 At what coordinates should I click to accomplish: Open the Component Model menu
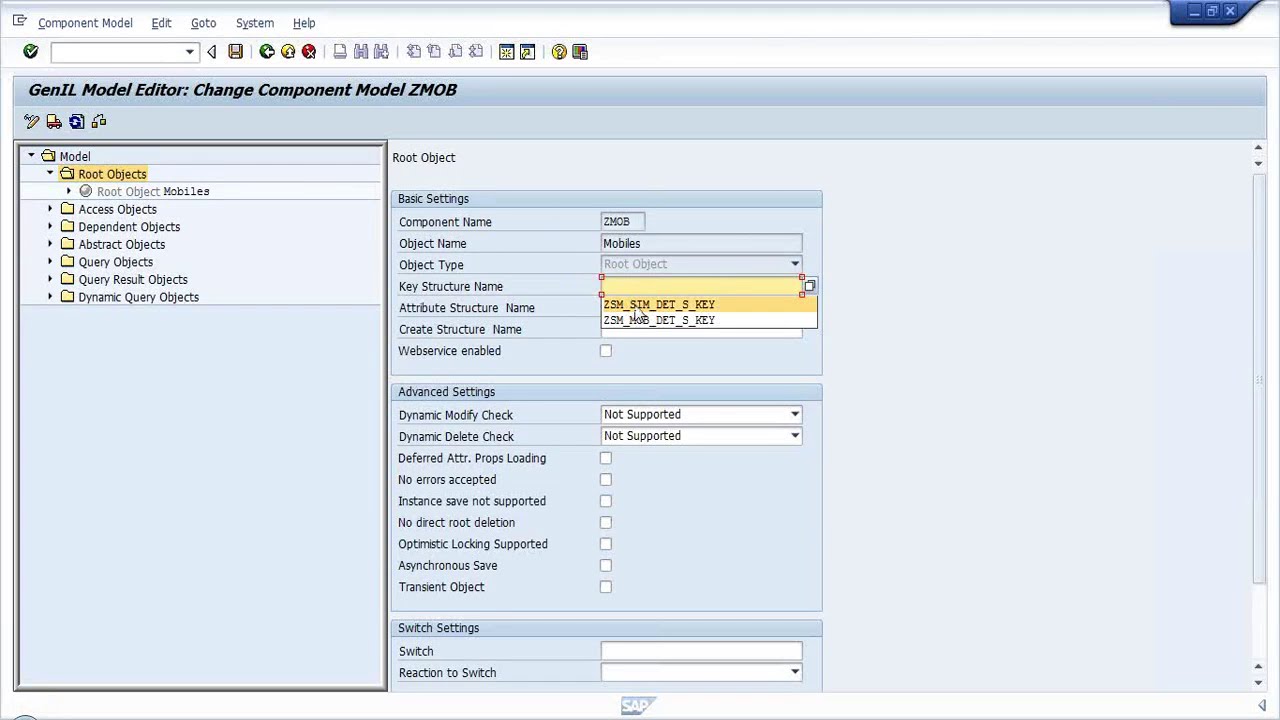(x=85, y=23)
